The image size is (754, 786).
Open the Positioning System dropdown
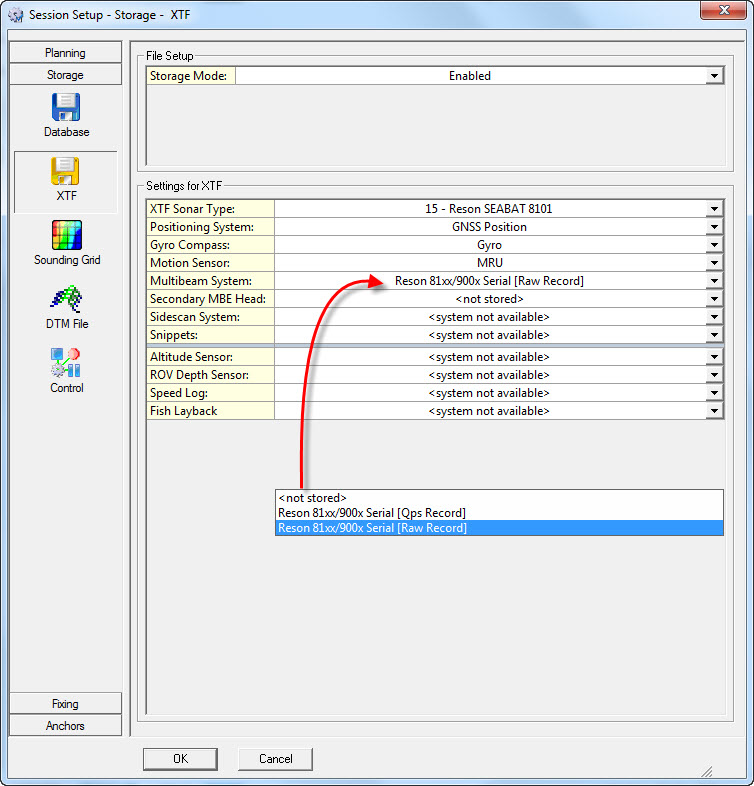click(714, 227)
